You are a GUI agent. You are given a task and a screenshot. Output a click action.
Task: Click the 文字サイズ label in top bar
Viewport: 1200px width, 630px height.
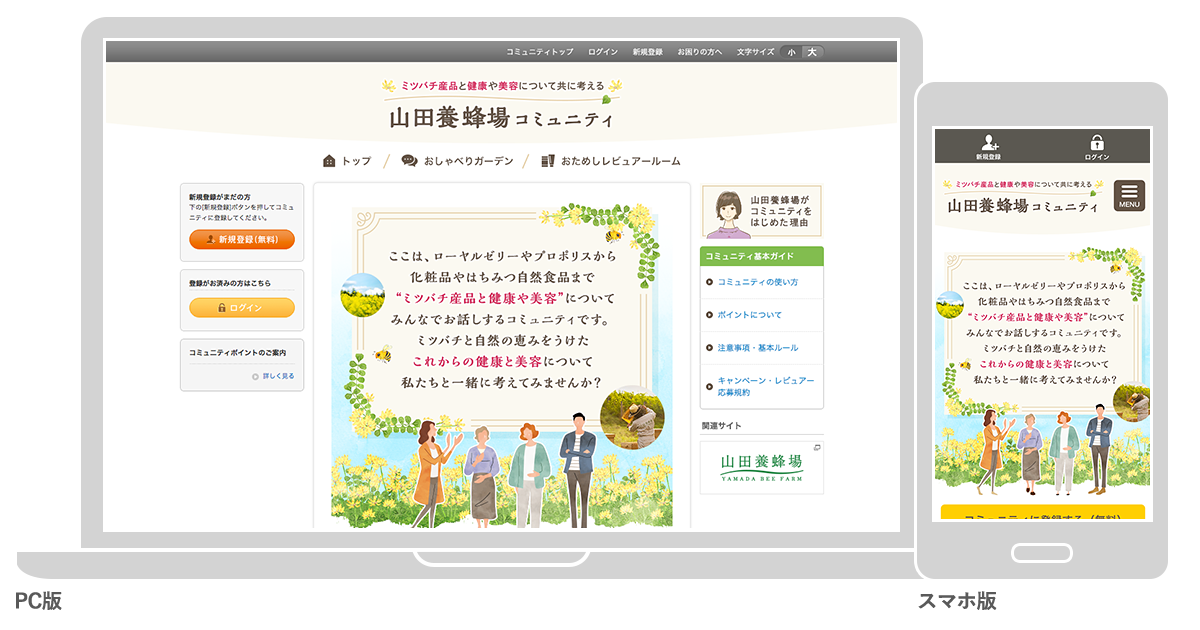[756, 52]
